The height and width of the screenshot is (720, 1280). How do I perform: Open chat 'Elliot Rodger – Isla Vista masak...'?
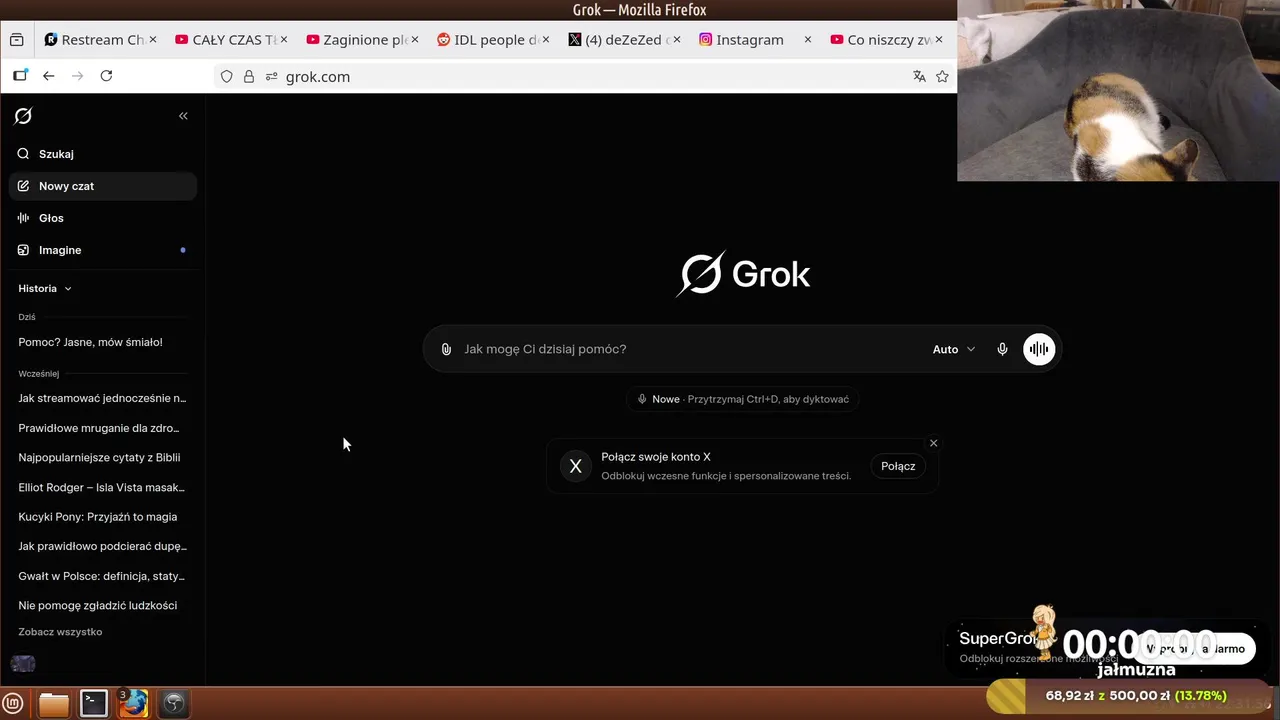click(103, 487)
